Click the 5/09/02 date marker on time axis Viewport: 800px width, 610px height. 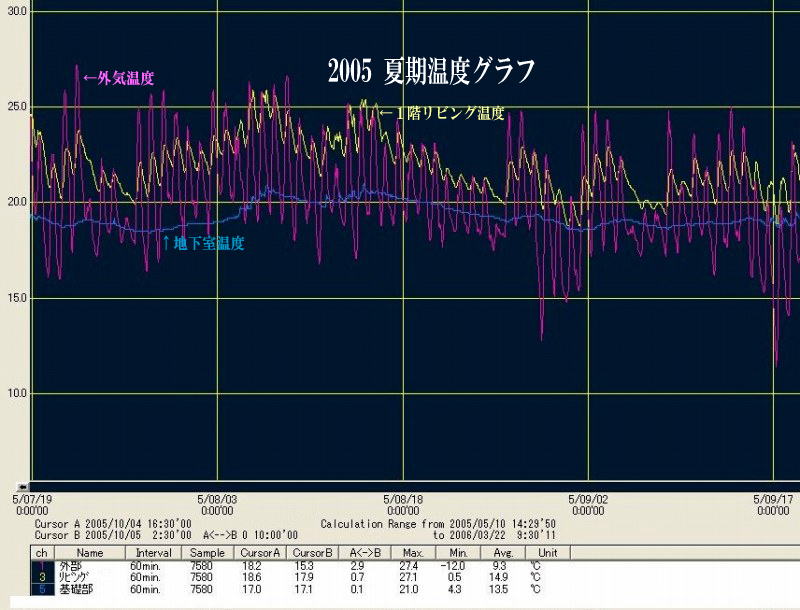pyautogui.click(x=587, y=498)
